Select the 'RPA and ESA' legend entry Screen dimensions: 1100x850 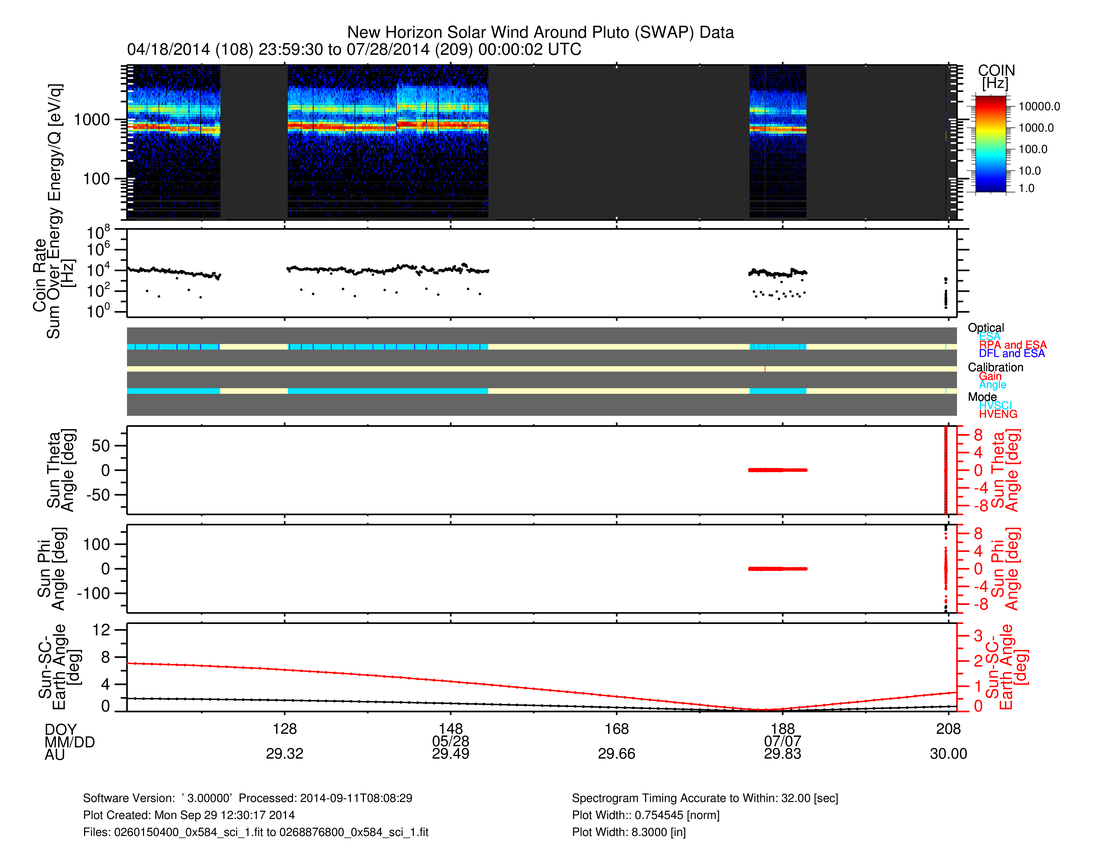coord(1012,345)
